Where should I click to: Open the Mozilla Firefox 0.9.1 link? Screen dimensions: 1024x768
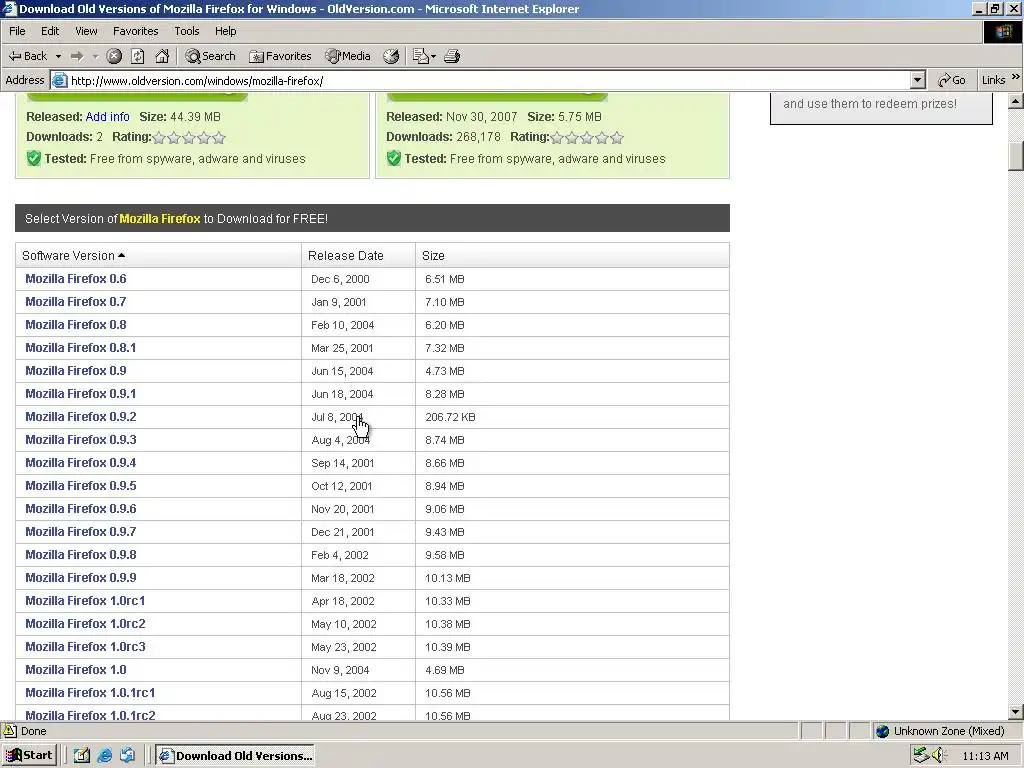(x=81, y=394)
